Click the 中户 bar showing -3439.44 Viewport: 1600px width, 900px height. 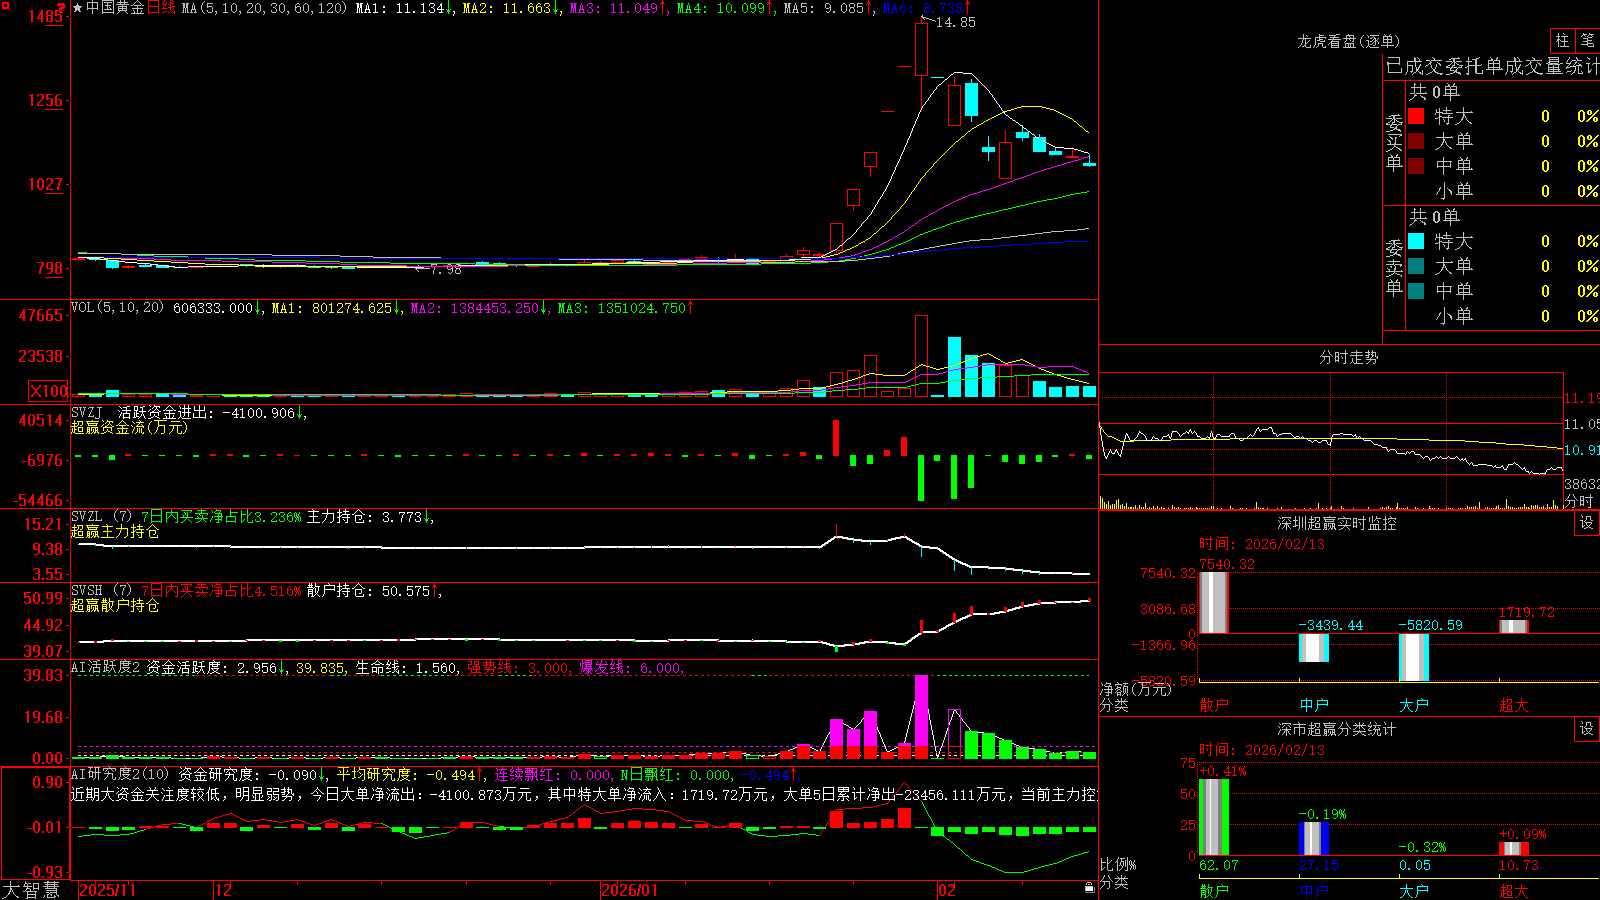[1313, 648]
